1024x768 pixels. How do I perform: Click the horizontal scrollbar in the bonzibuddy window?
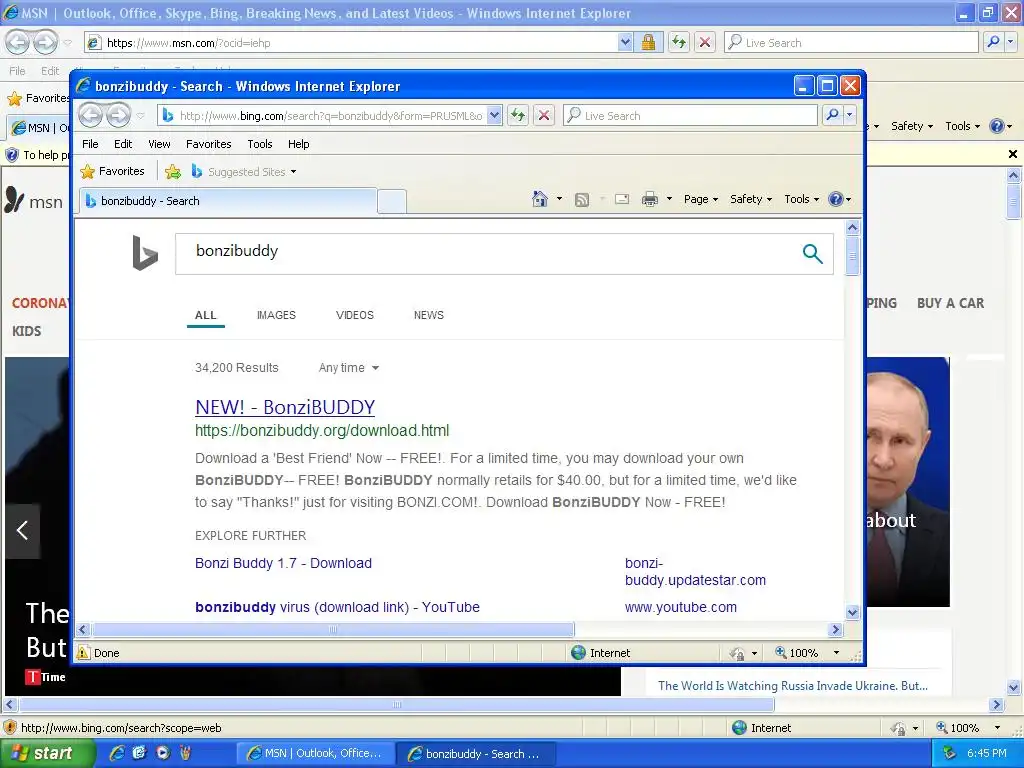333,630
